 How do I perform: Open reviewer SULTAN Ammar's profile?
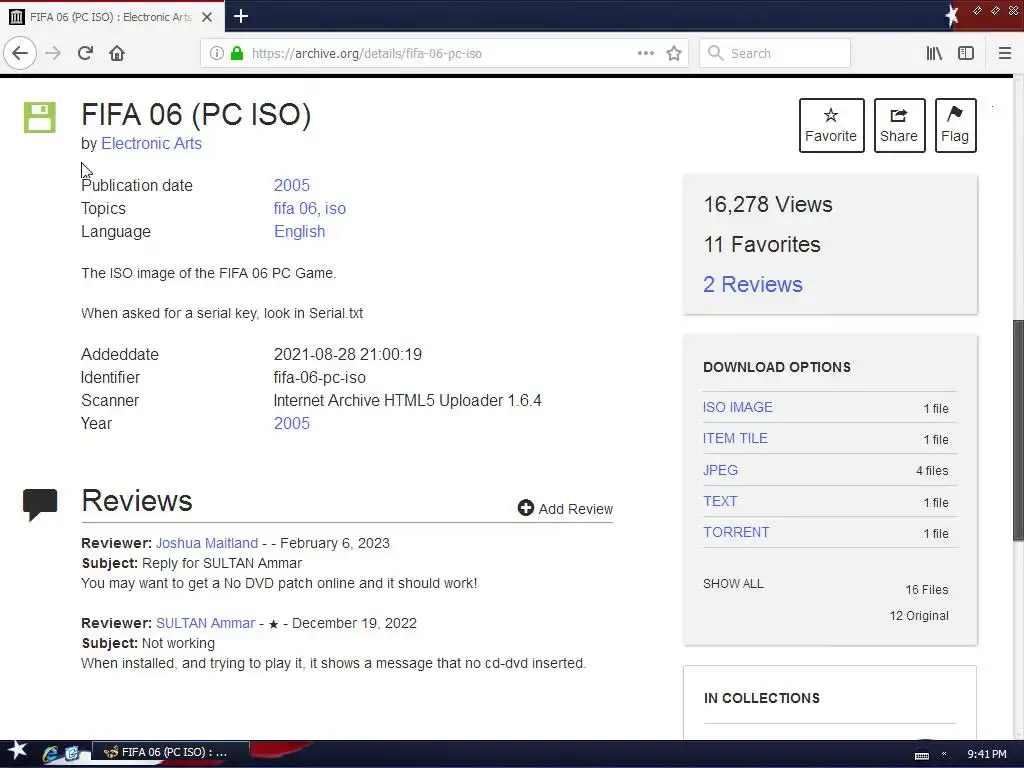[205, 623]
